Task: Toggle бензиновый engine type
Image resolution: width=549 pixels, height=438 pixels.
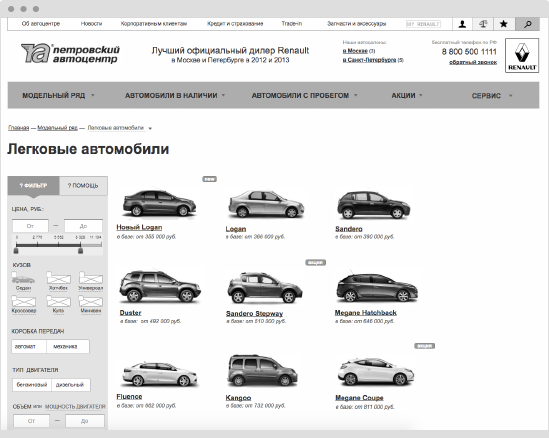Action: point(32,384)
